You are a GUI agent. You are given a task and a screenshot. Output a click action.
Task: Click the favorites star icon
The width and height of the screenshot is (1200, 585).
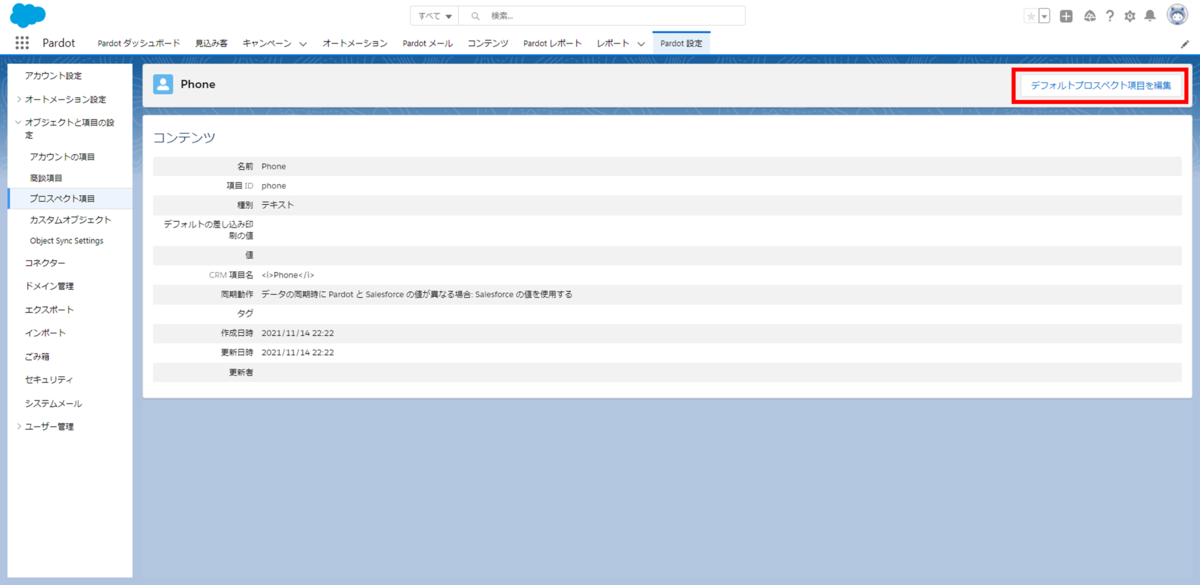pos(1031,16)
